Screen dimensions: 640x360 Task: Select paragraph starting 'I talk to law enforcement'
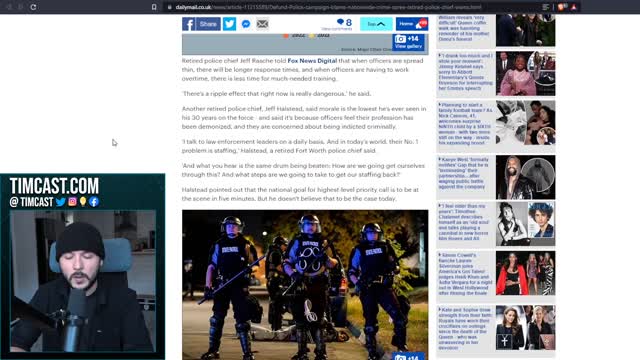(300, 146)
